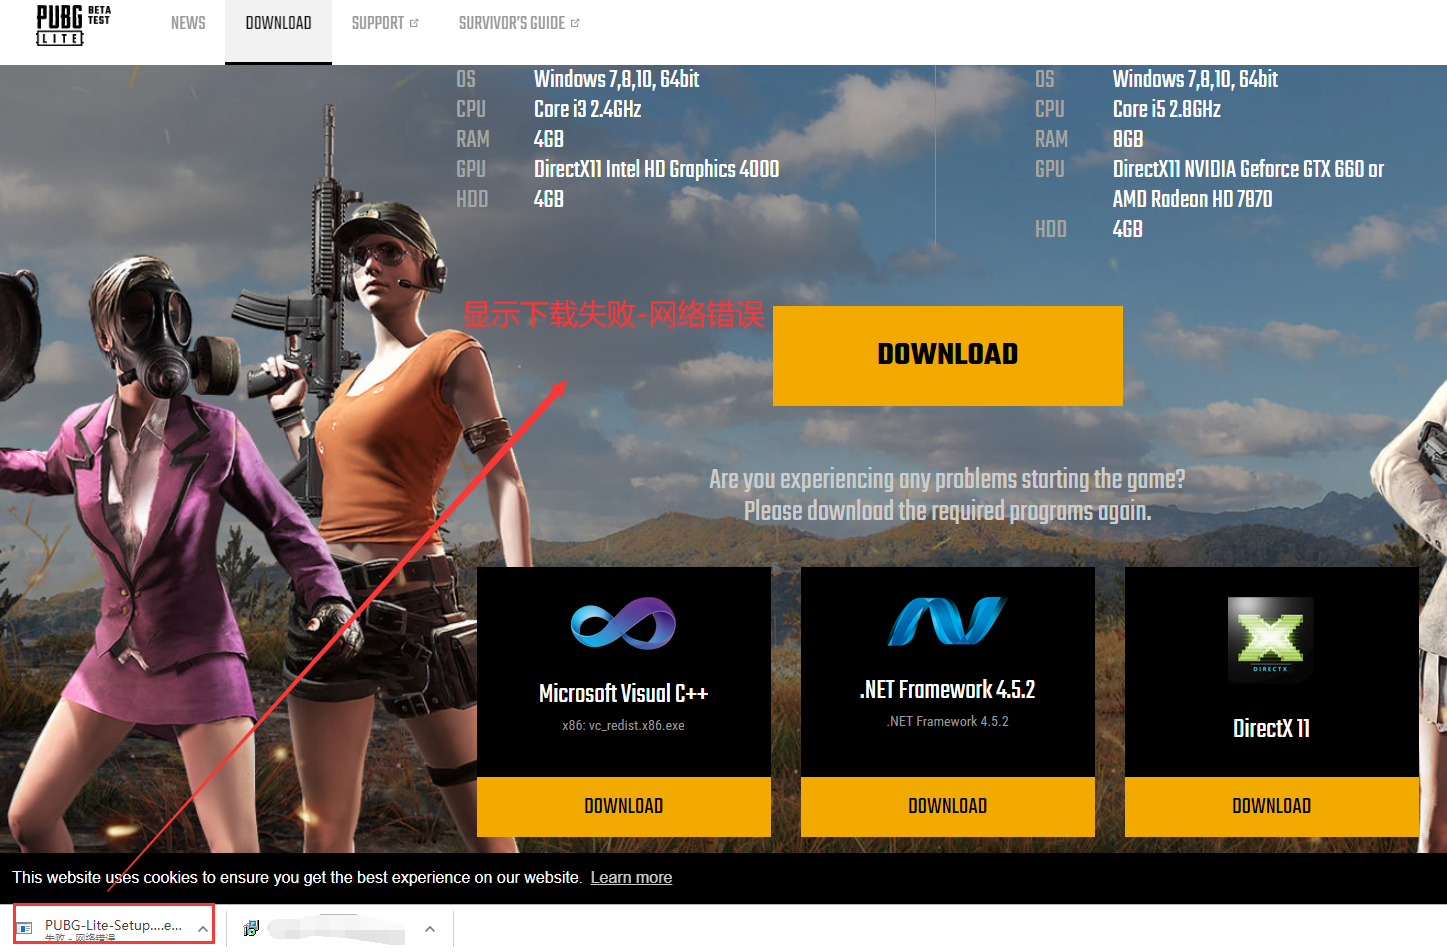Select the DOWNLOAD tab in navigation

278,23
